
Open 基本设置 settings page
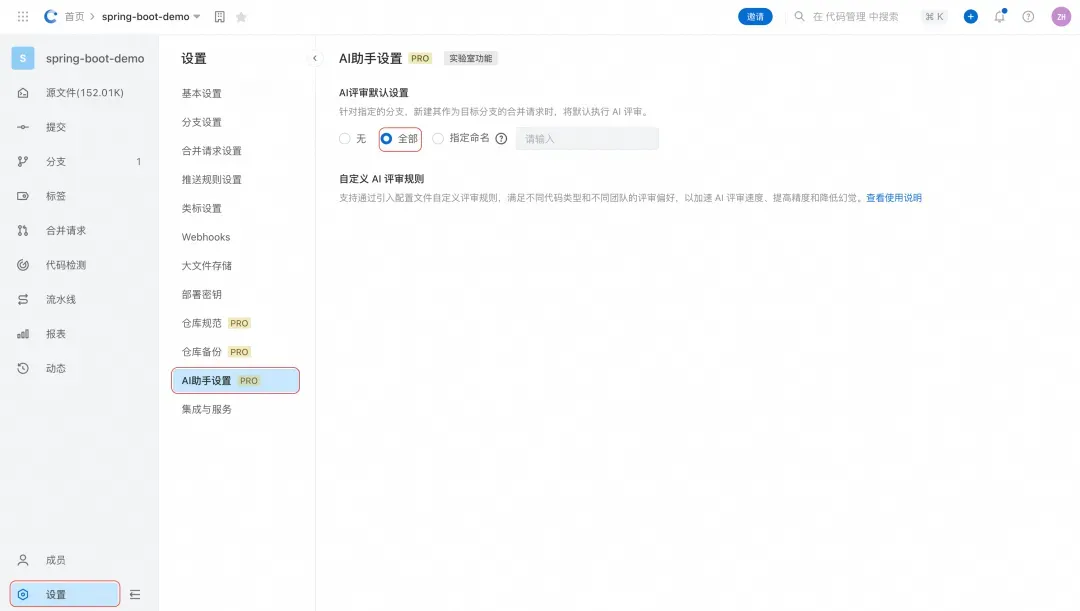point(202,94)
